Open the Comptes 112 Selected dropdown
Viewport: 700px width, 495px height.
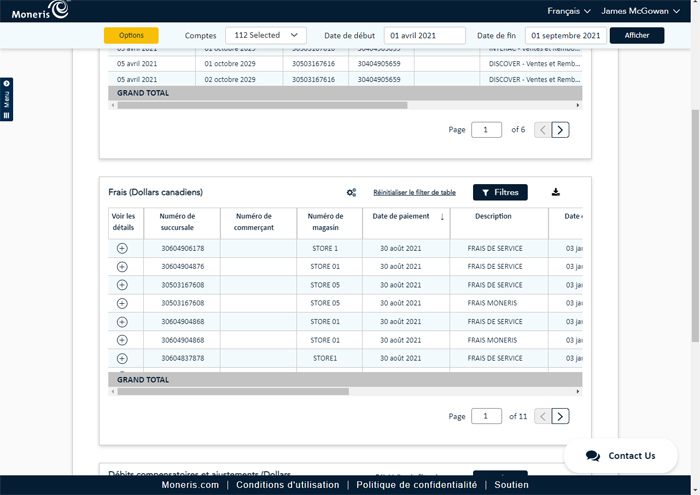(266, 35)
